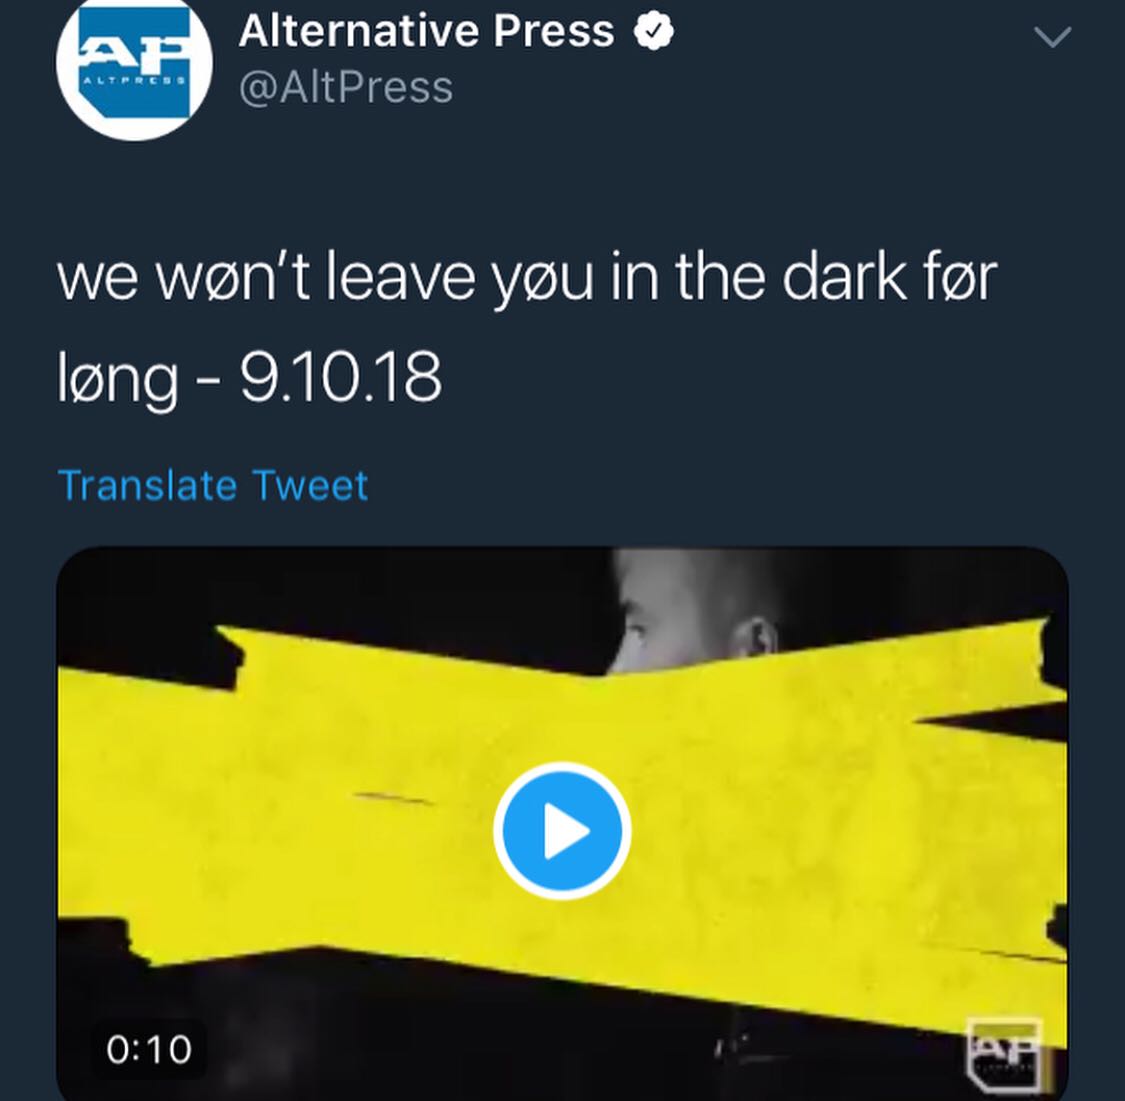Select the Alternative Press display name
This screenshot has width=1125, height=1101.
pos(427,32)
